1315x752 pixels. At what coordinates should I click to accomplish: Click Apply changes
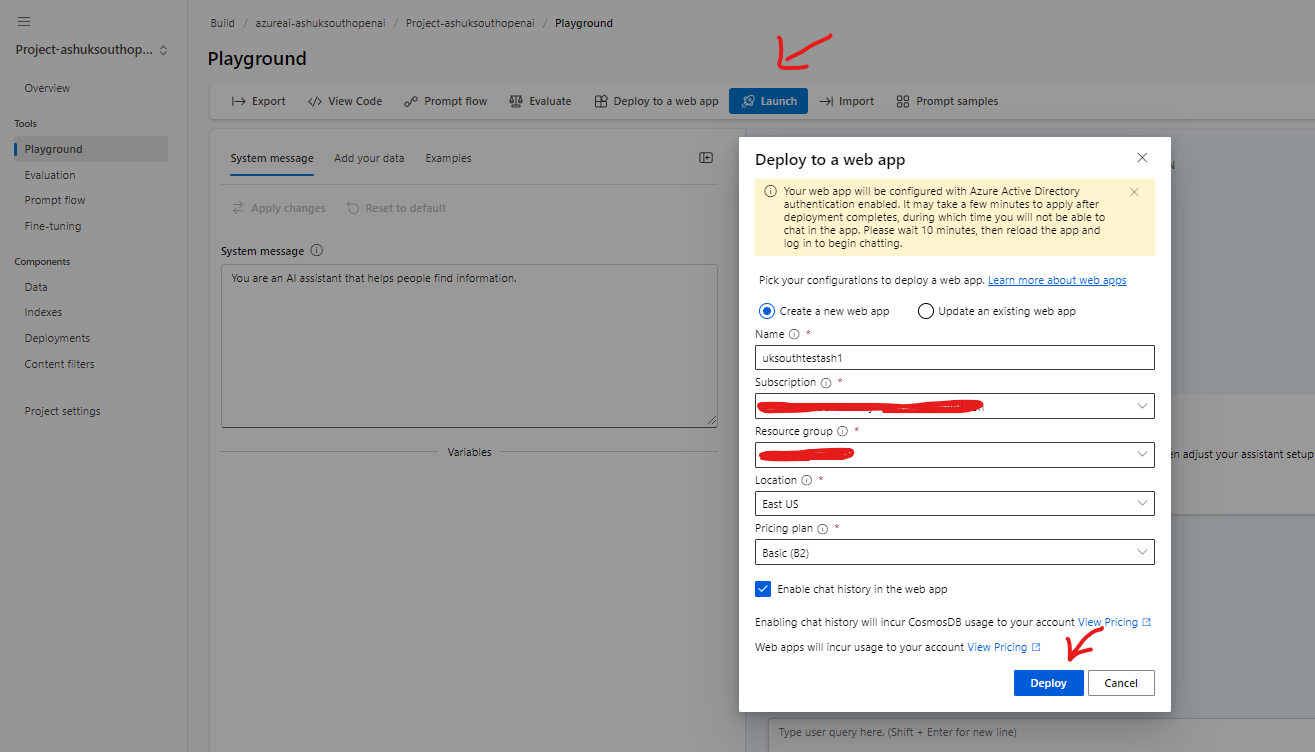(278, 208)
